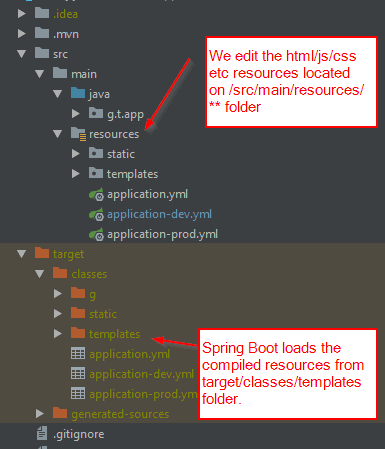Expand the templates folder under resources

(x=76, y=174)
